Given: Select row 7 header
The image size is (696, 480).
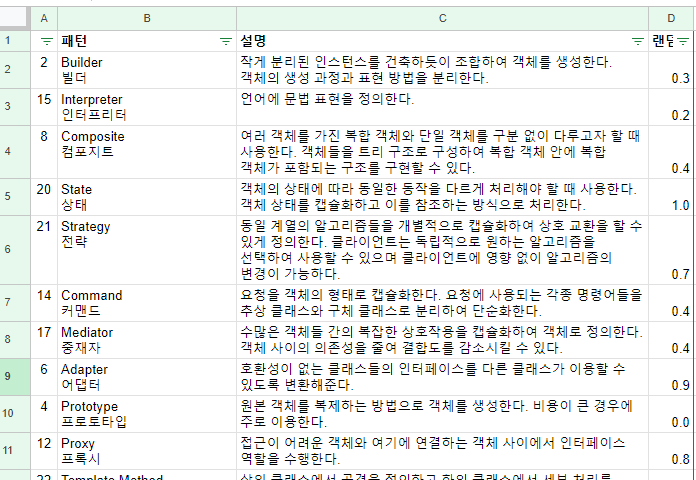Looking at the screenshot, I should click(15, 303).
